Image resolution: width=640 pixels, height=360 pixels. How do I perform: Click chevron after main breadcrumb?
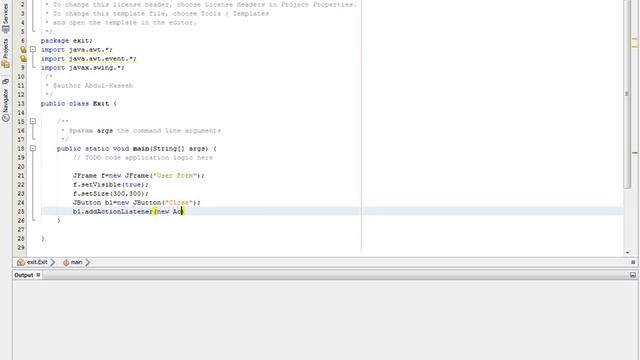point(87,262)
